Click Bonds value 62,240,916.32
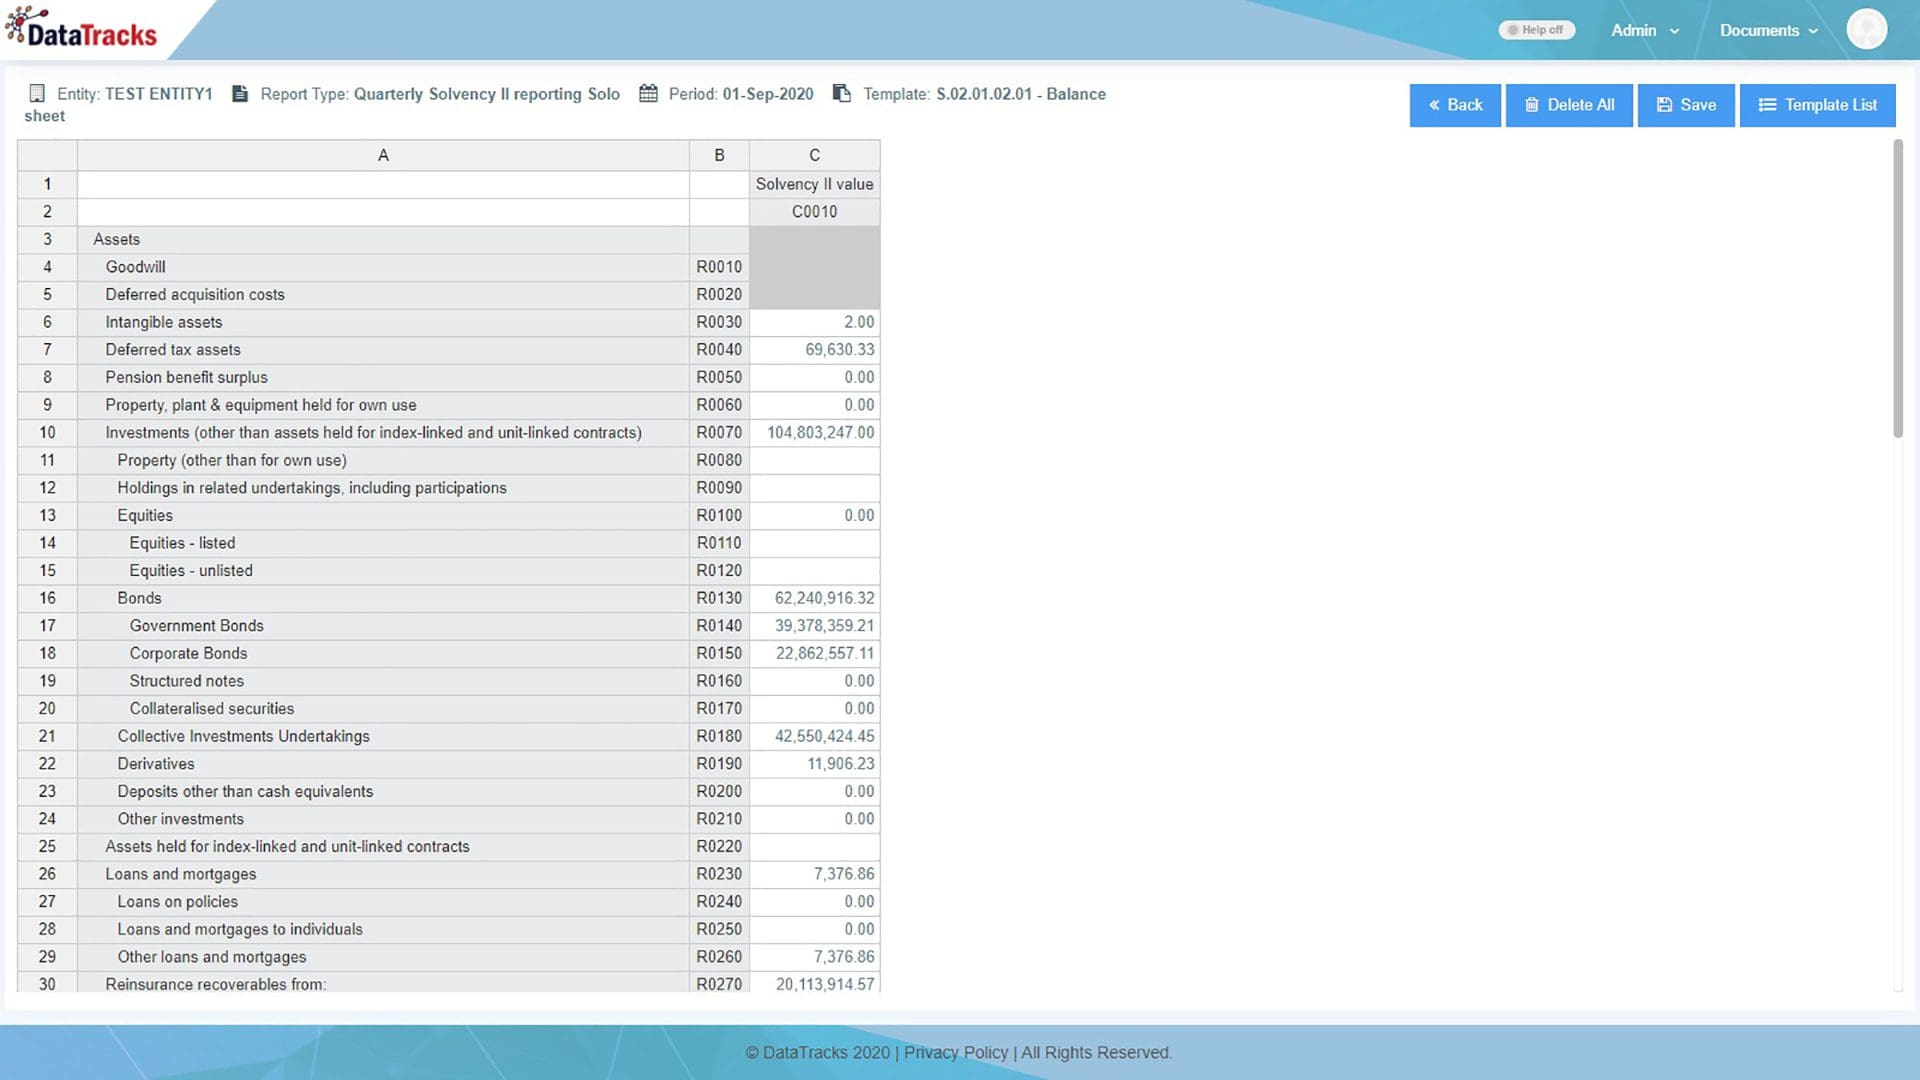The image size is (1920, 1080). (x=815, y=598)
